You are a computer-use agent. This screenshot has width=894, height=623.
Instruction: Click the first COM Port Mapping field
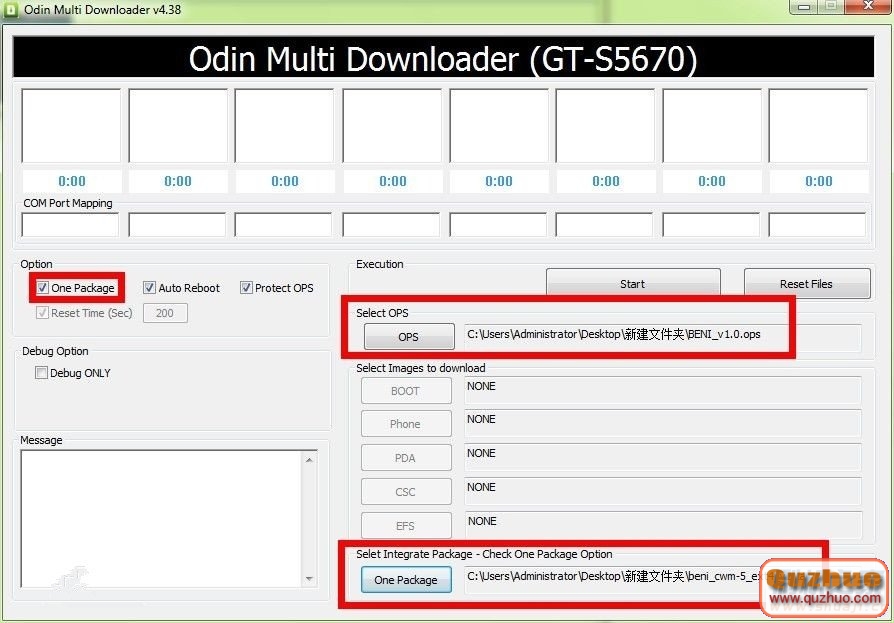coord(70,225)
